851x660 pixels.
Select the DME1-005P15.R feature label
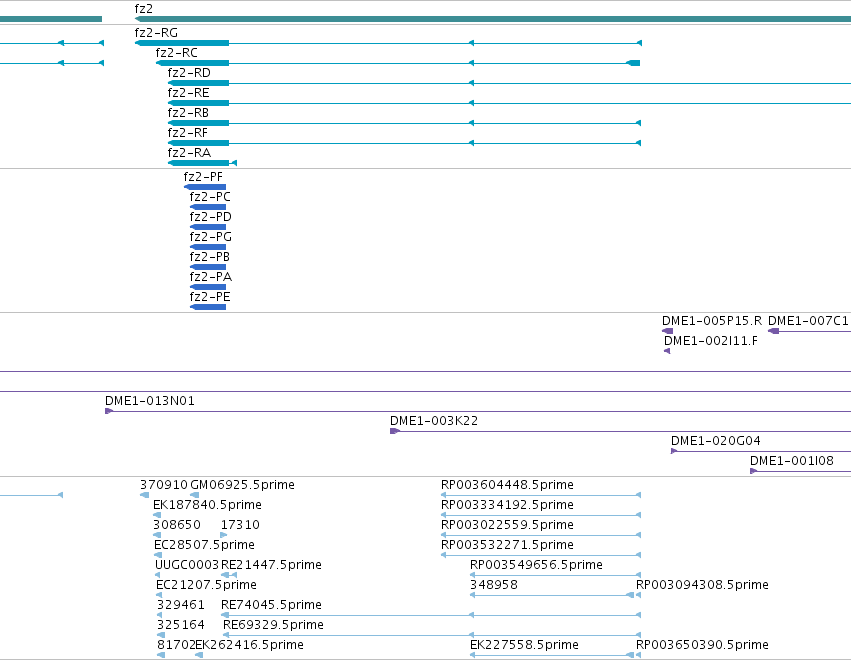click(x=712, y=321)
